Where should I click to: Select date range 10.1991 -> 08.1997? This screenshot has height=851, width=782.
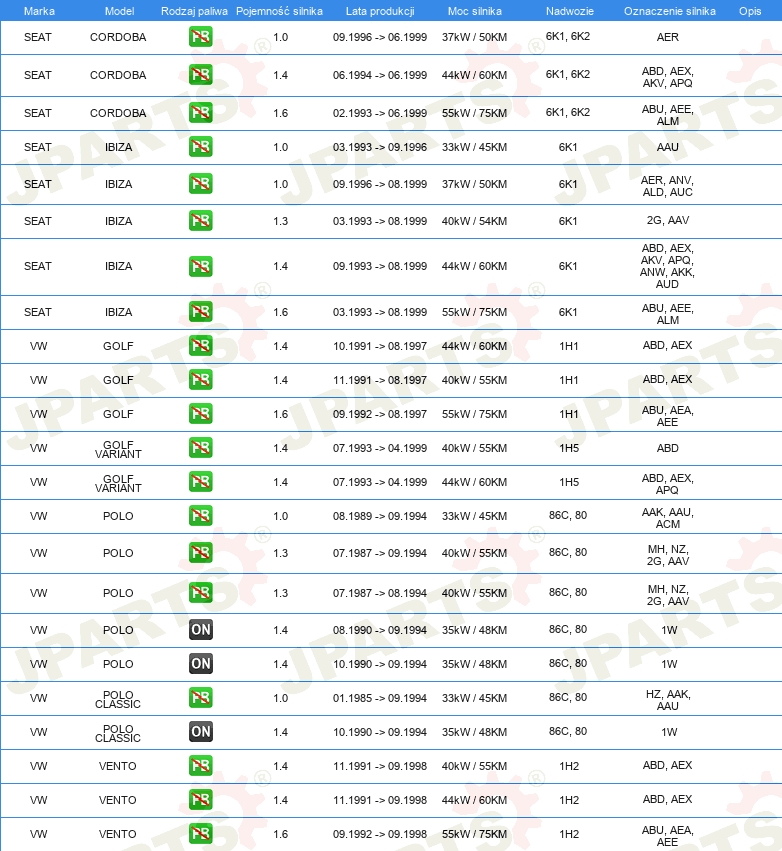point(380,346)
